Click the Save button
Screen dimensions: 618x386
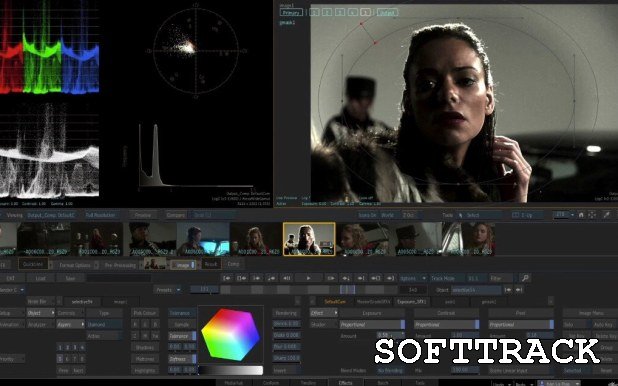coord(70,278)
